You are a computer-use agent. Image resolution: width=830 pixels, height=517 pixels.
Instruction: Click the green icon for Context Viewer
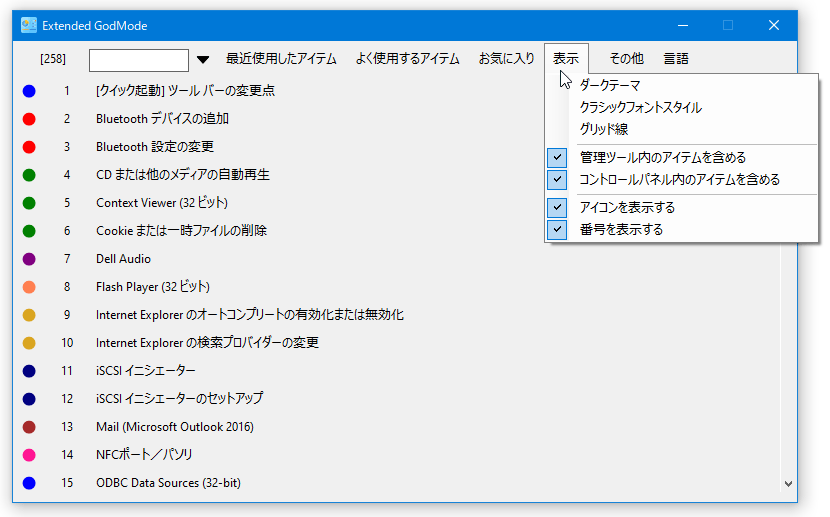(x=29, y=203)
